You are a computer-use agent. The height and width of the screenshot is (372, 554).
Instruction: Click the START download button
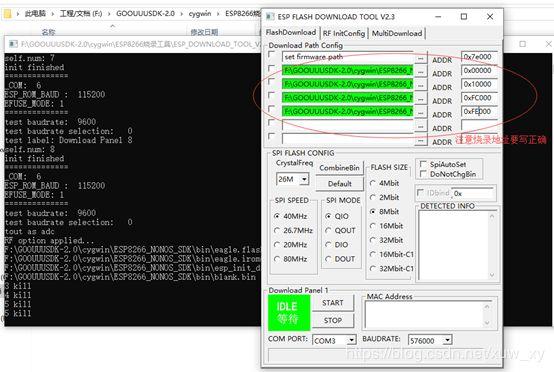coord(332,303)
